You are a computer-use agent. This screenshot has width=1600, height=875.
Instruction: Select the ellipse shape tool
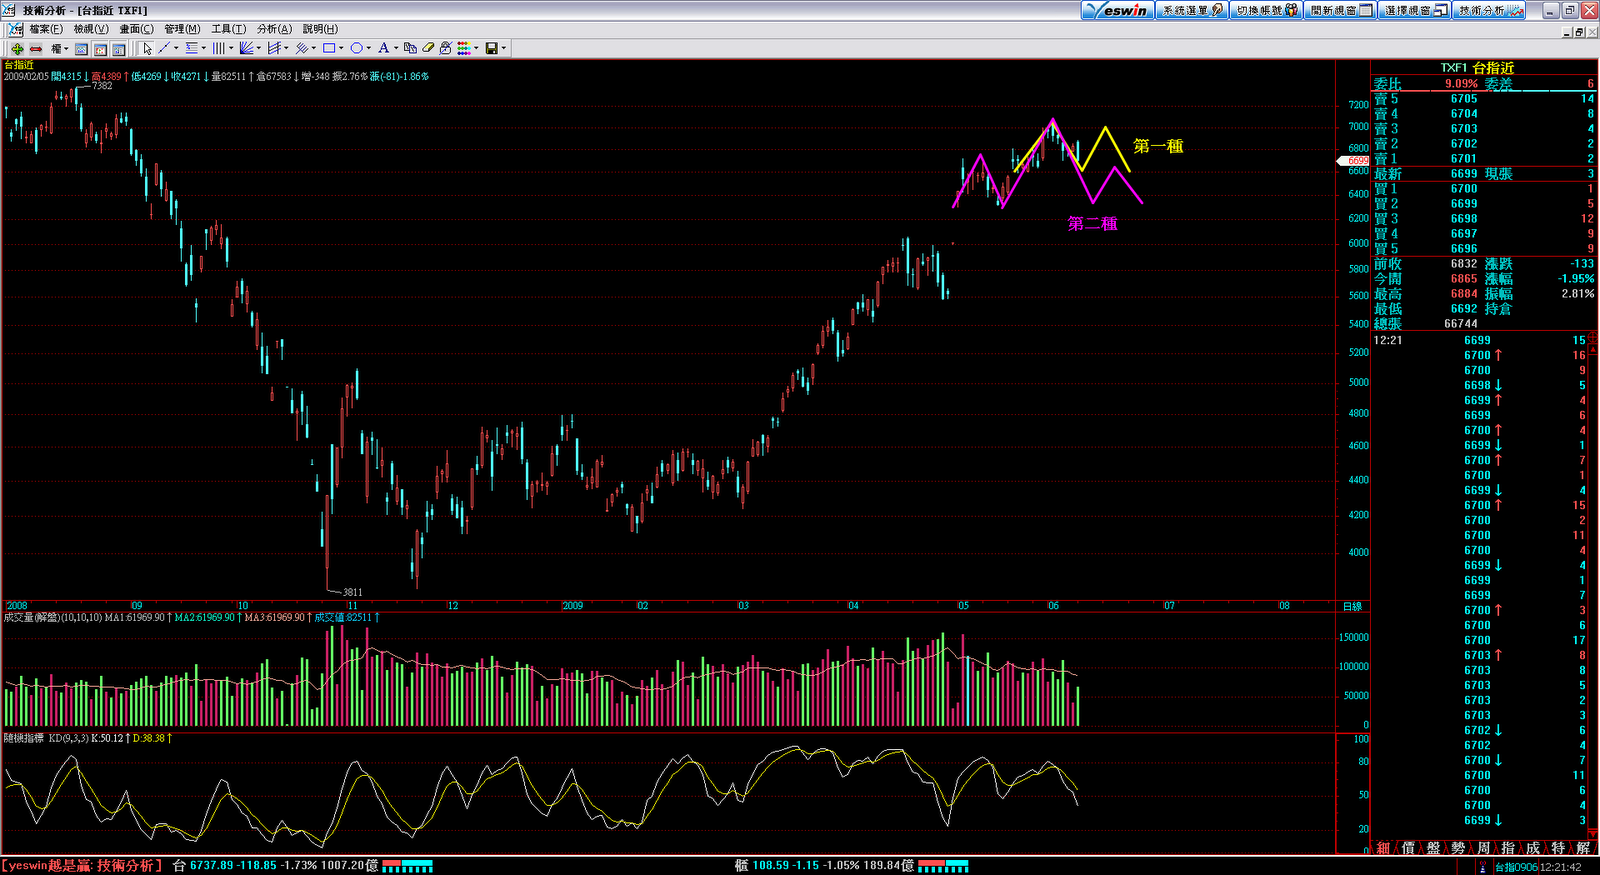356,48
